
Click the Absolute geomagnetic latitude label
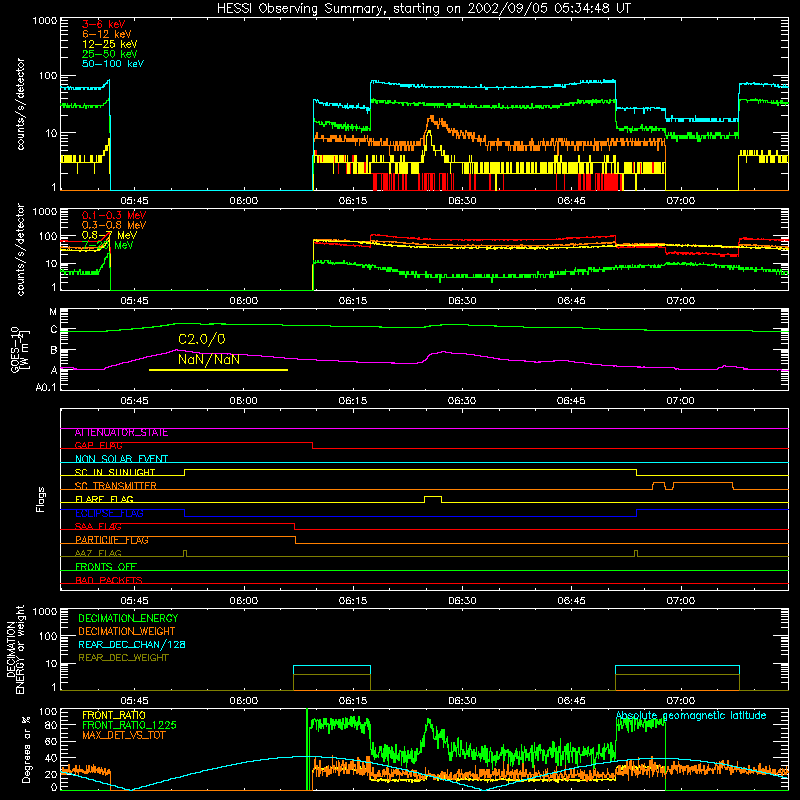[x=691, y=716]
